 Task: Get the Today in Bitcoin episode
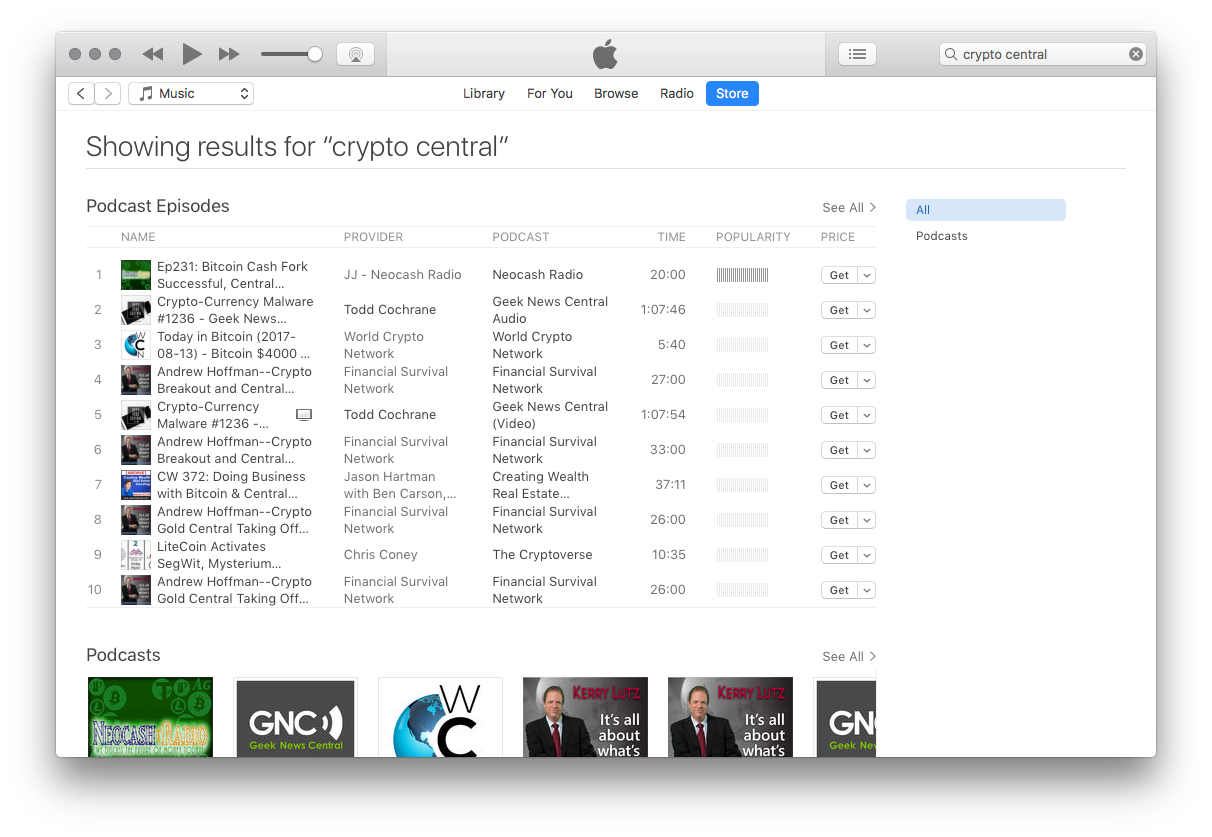[x=839, y=345]
